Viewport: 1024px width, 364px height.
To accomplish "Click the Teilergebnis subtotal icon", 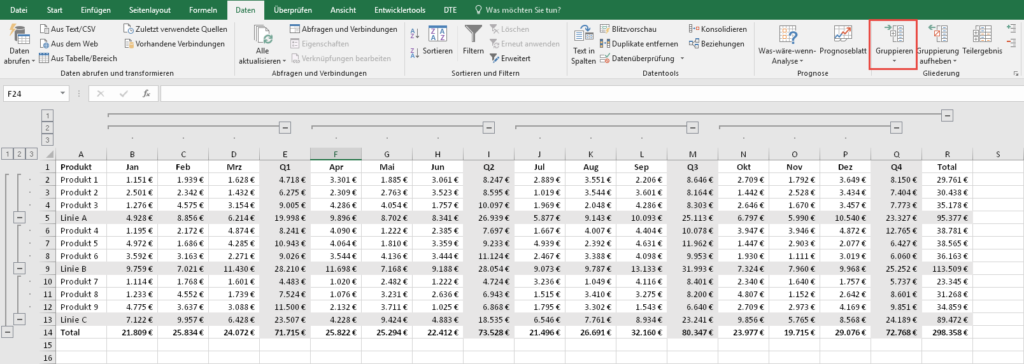I will coord(981,35).
